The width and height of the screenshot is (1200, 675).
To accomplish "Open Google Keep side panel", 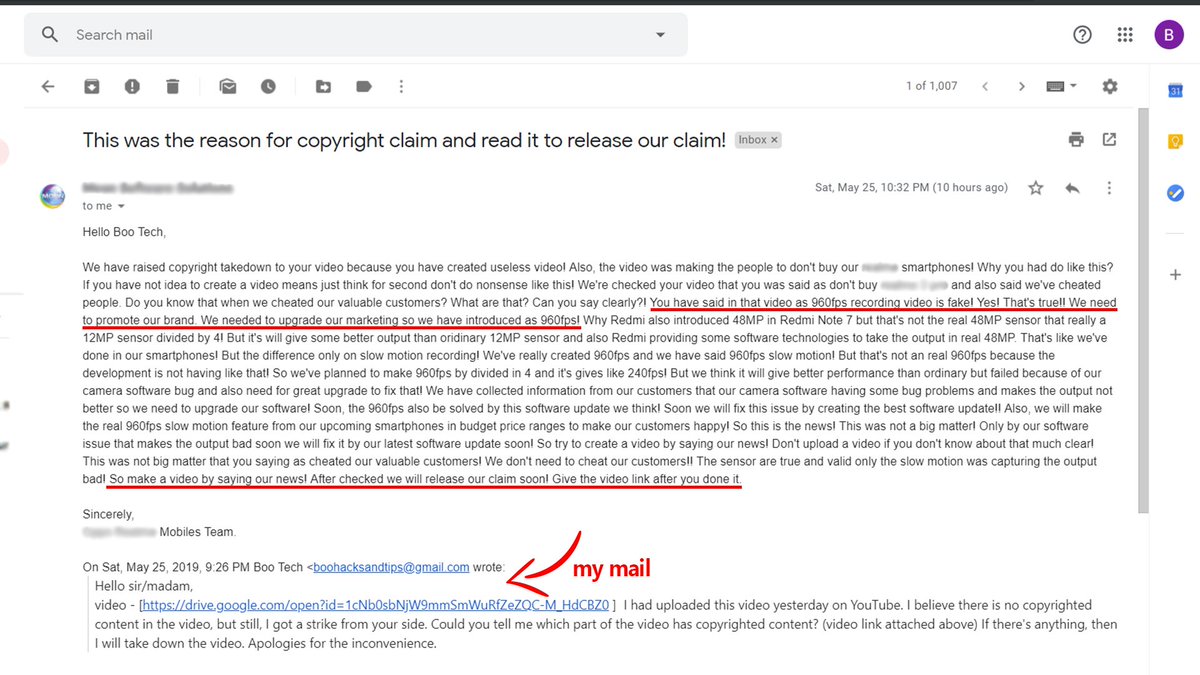I will pyautogui.click(x=1176, y=142).
